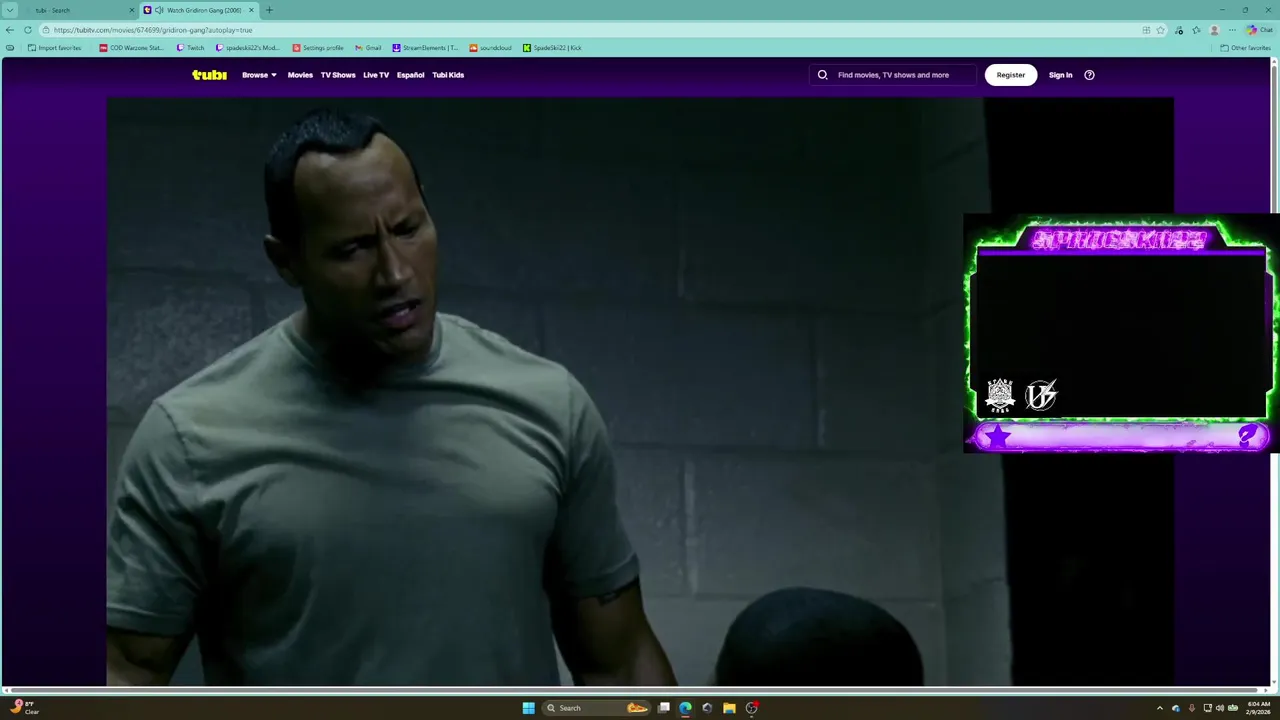Screen dimensions: 1280x720
Task: Mute the tab via its speaker icon
Action: tap(159, 10)
